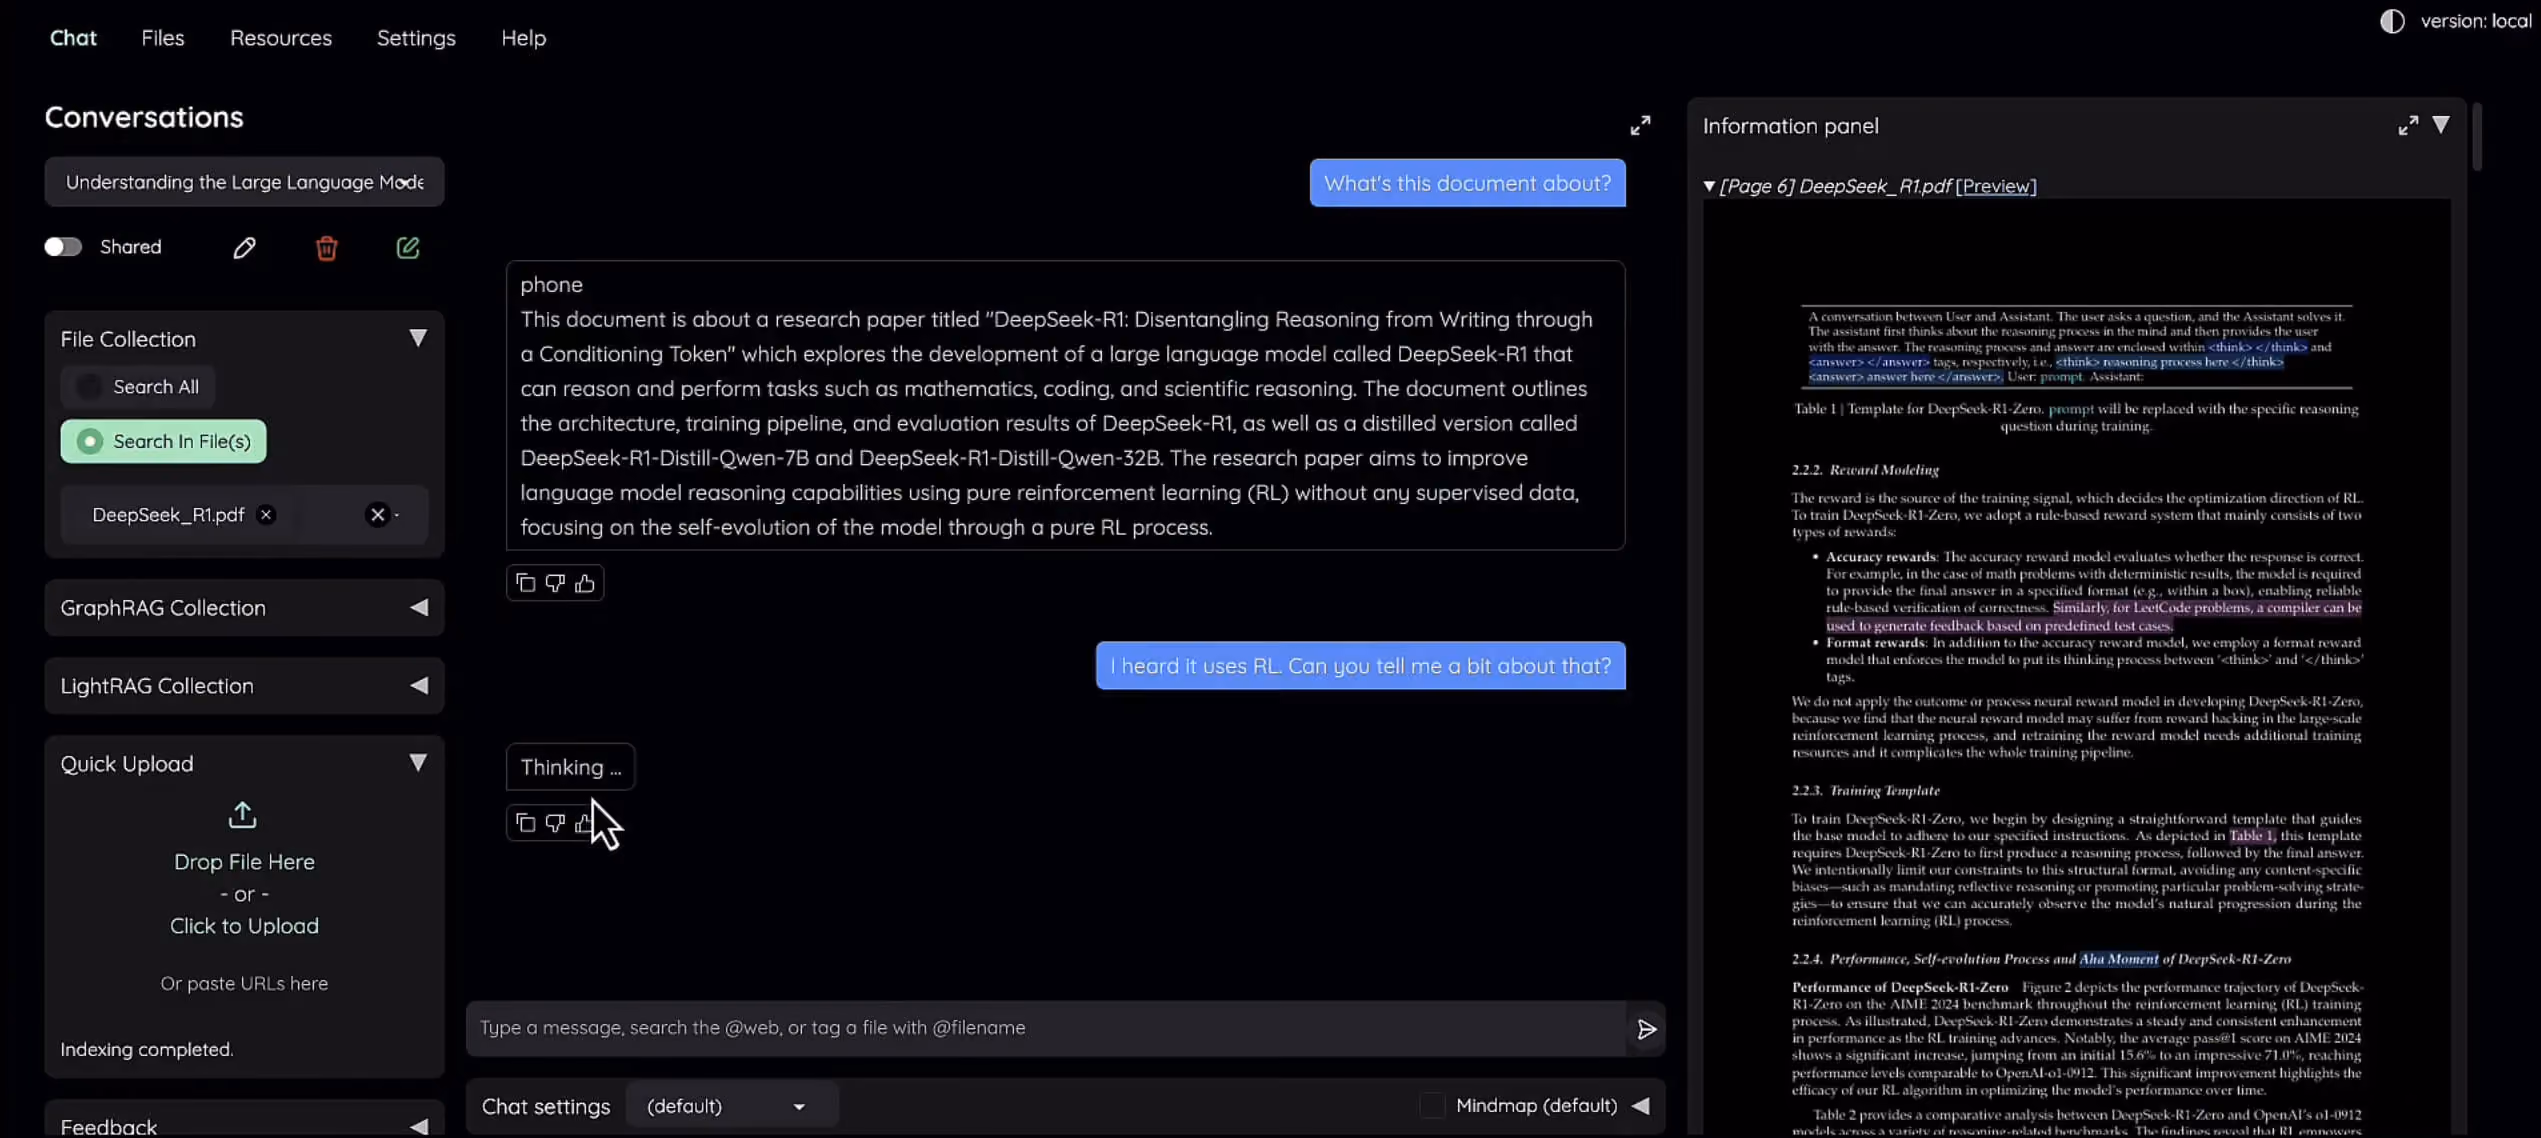
Task: Open the Chat tab
Action: click(x=73, y=38)
